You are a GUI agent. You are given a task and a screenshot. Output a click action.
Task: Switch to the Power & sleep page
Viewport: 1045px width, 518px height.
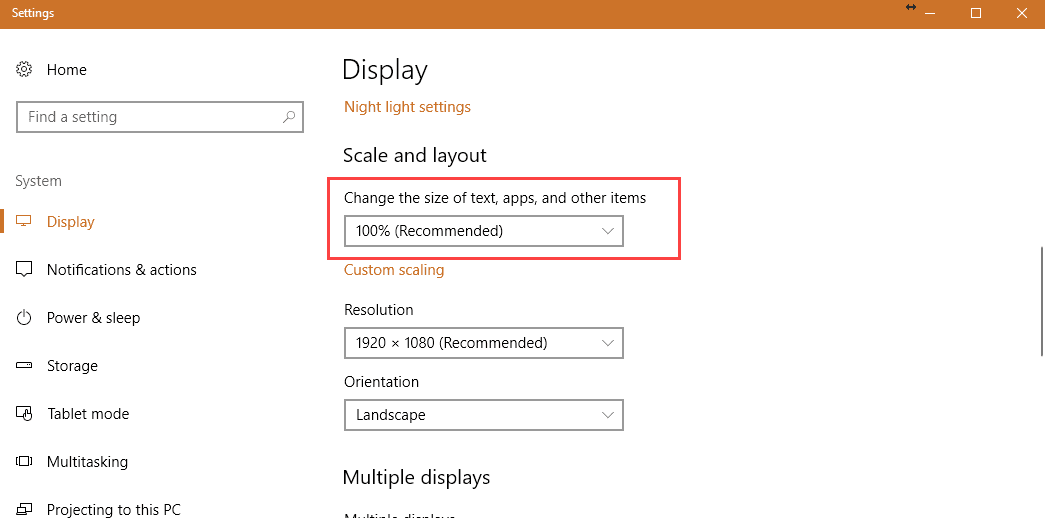pos(93,317)
